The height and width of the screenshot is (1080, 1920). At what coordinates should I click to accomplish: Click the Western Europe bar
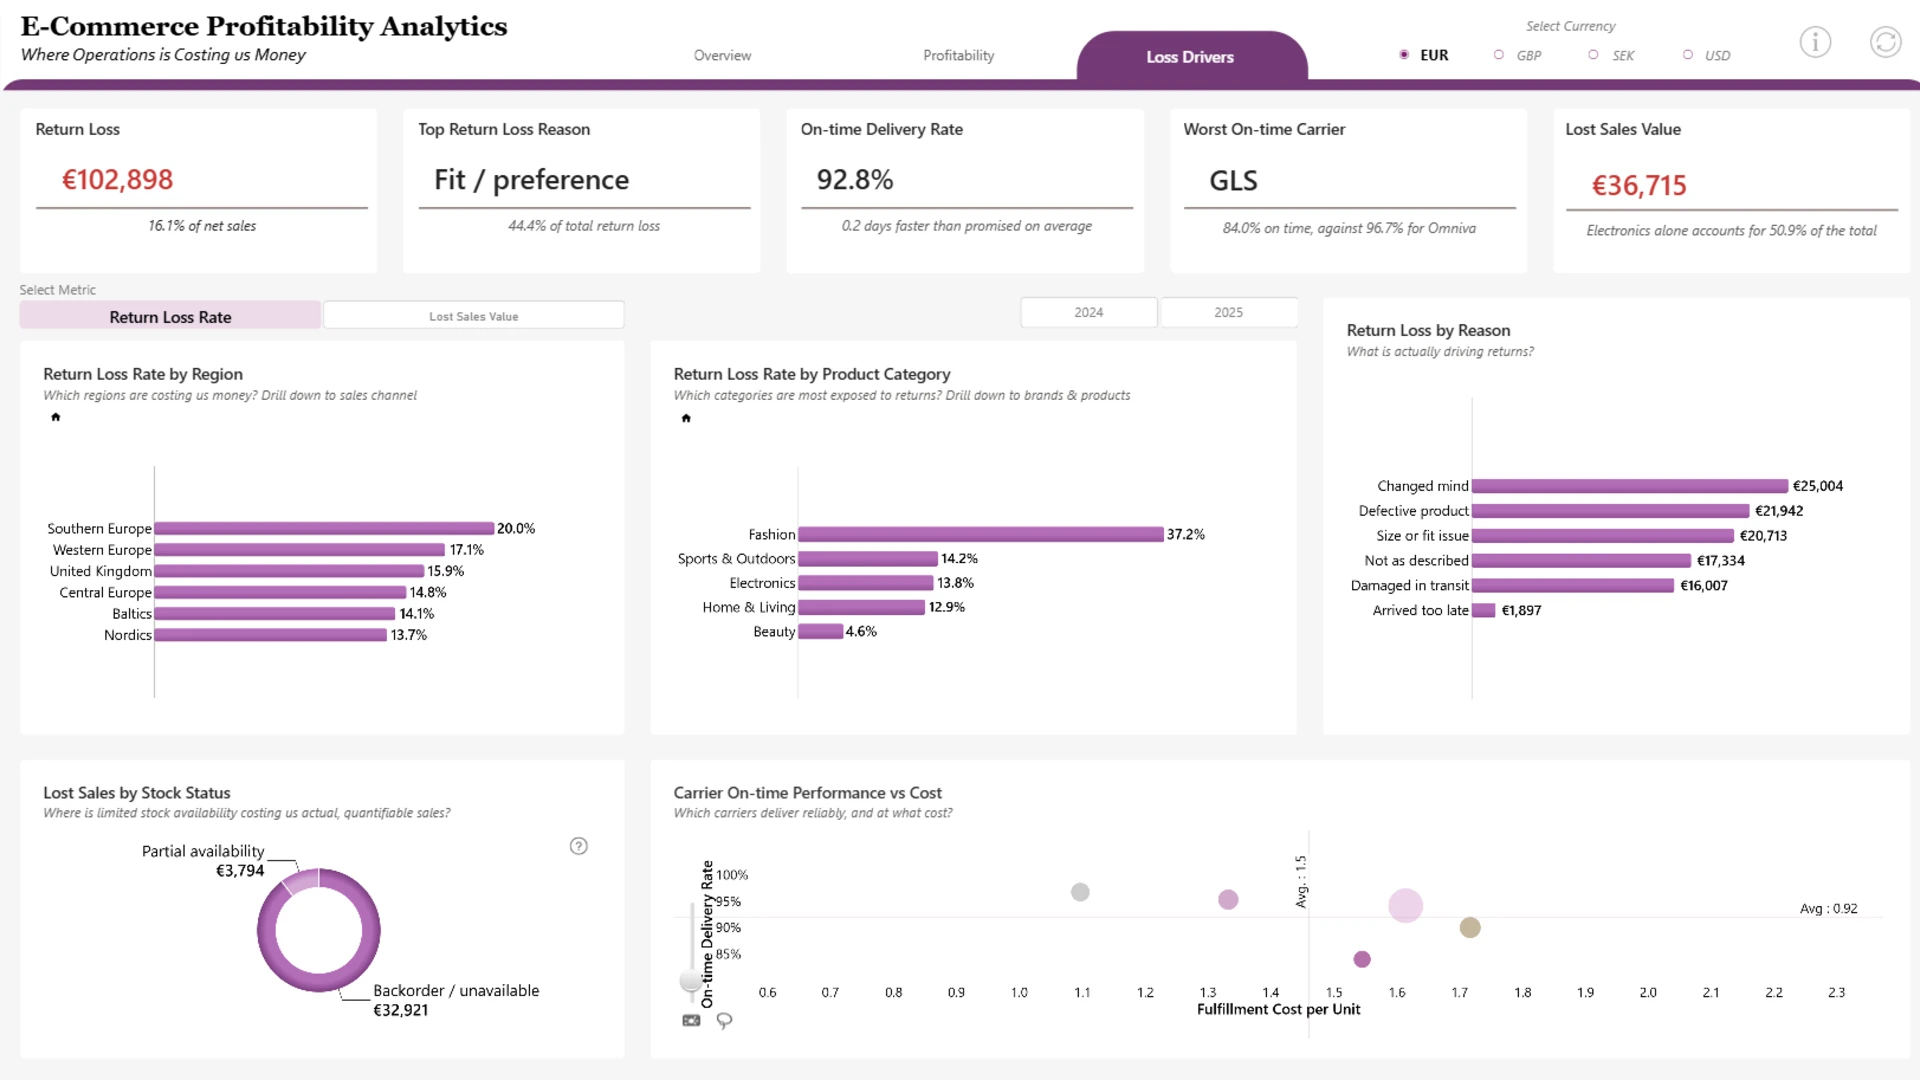coord(299,550)
